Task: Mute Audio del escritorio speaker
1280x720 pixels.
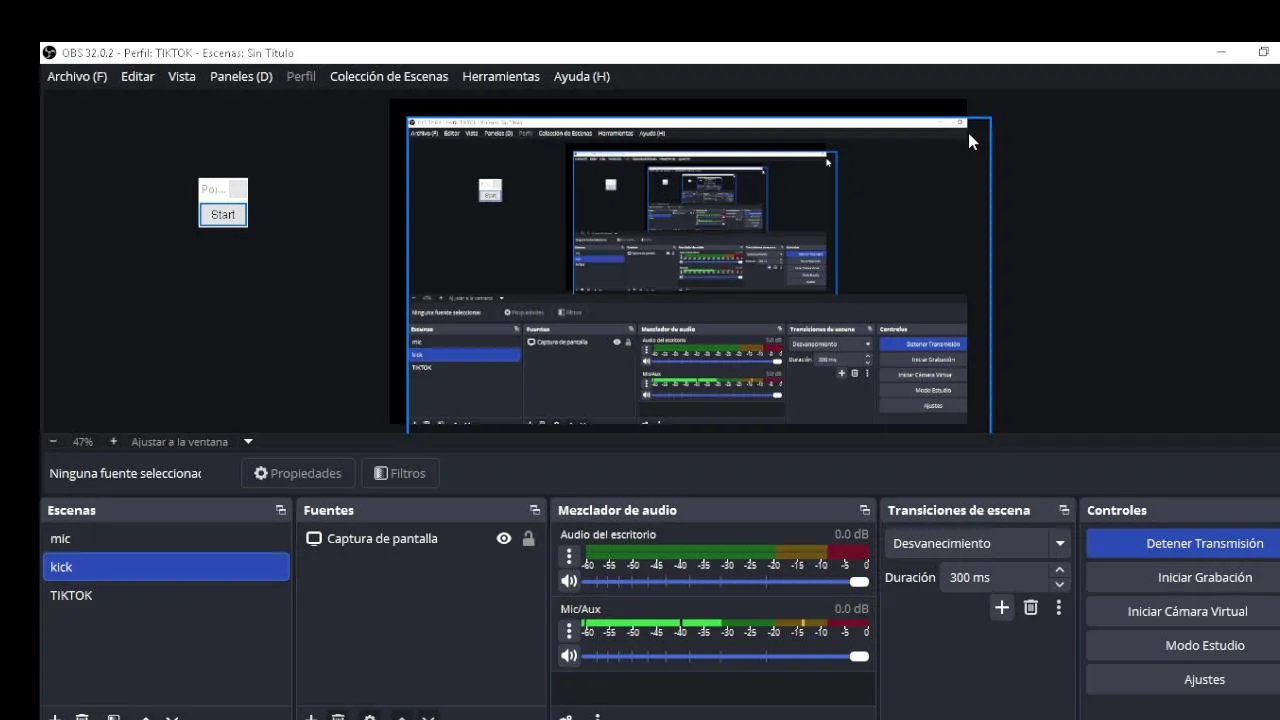Action: click(x=569, y=581)
